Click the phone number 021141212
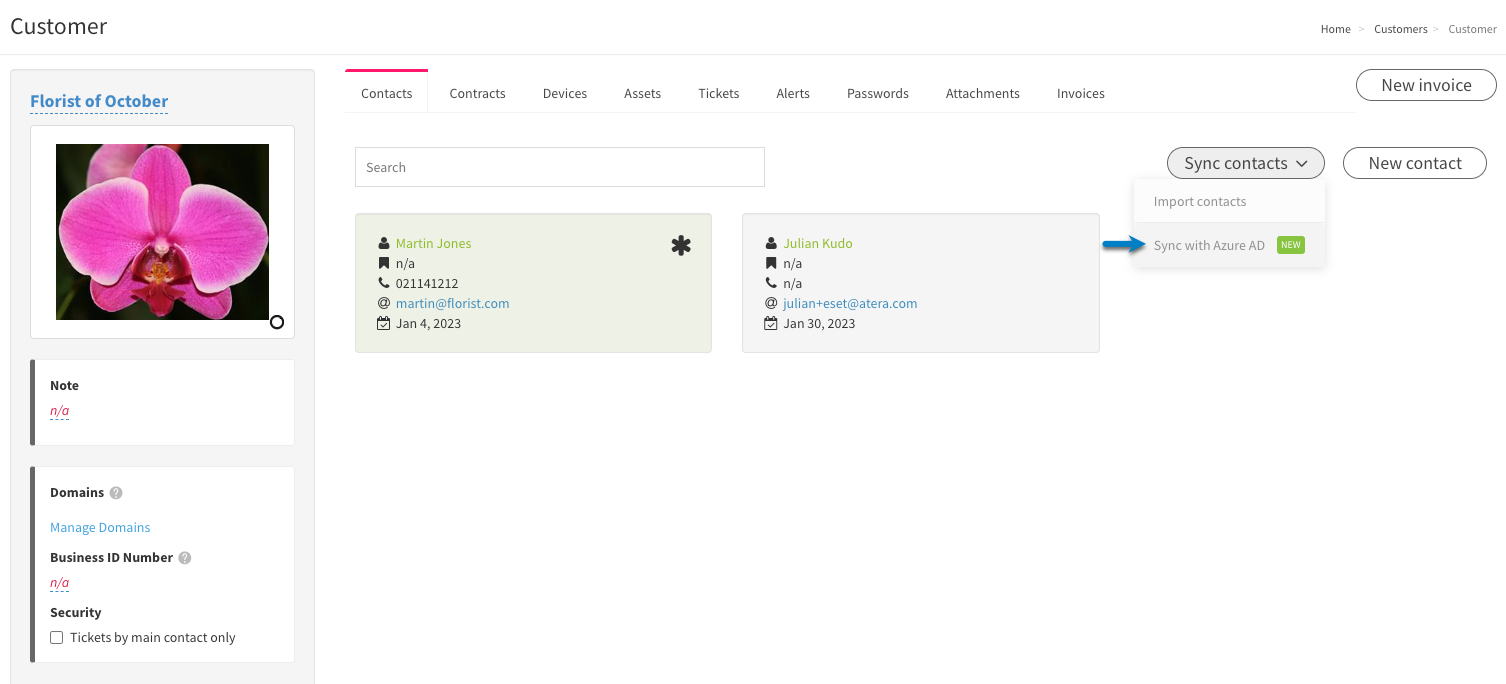This screenshot has width=1506, height=684. pos(427,283)
